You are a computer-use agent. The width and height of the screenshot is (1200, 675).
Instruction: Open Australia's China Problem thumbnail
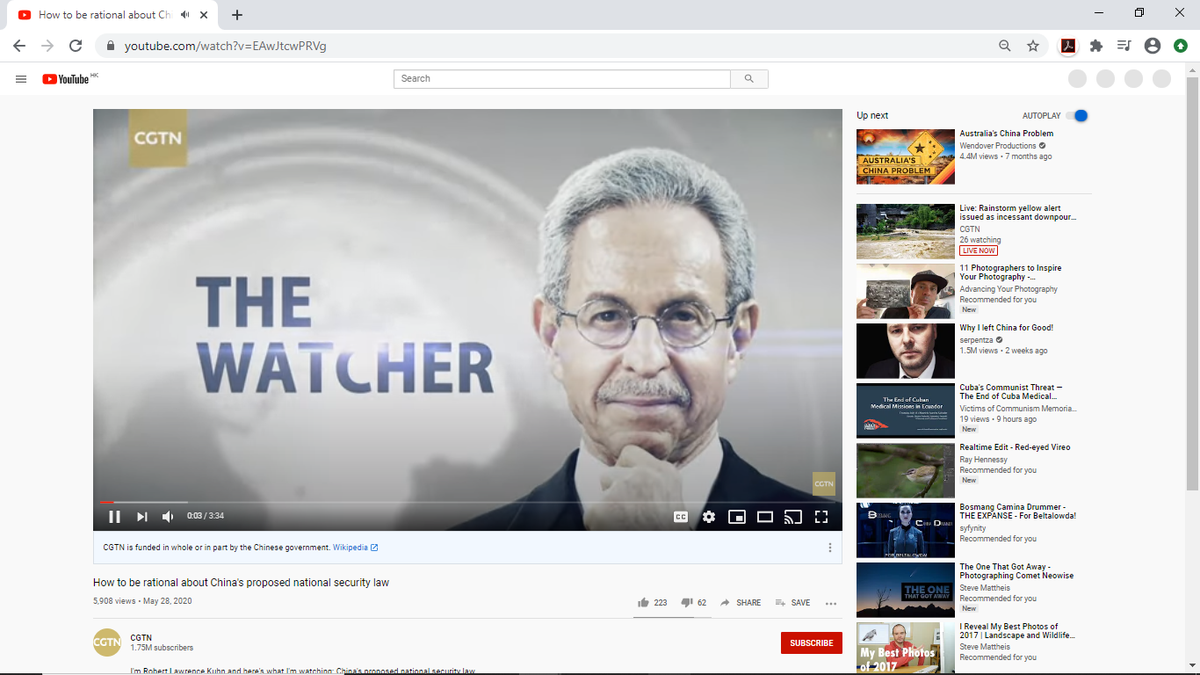point(905,155)
